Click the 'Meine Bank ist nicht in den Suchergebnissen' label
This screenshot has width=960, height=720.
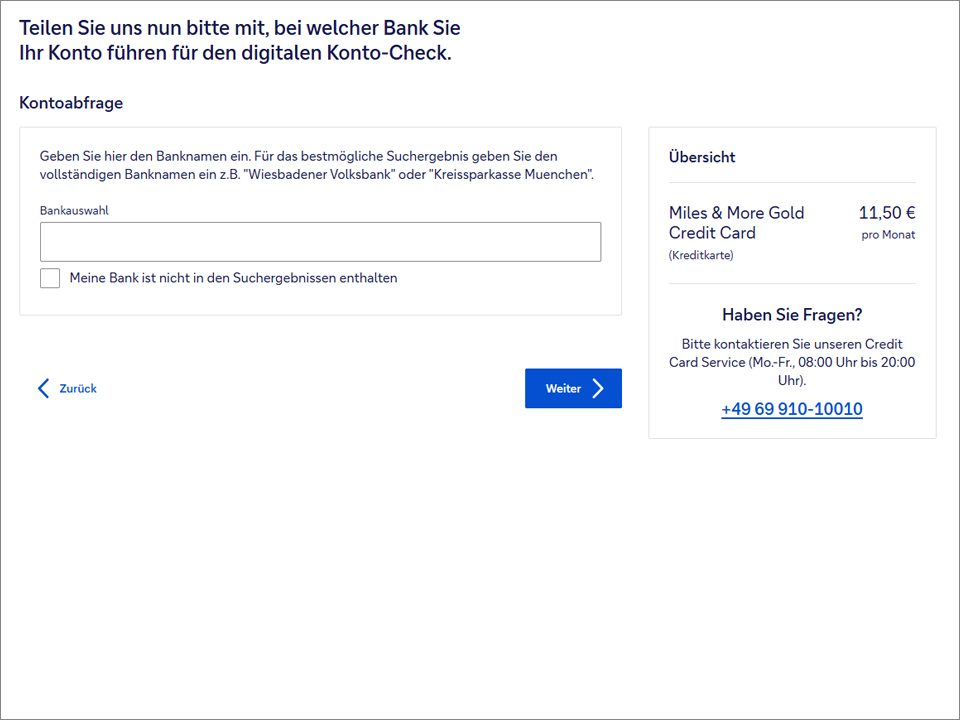(x=233, y=278)
